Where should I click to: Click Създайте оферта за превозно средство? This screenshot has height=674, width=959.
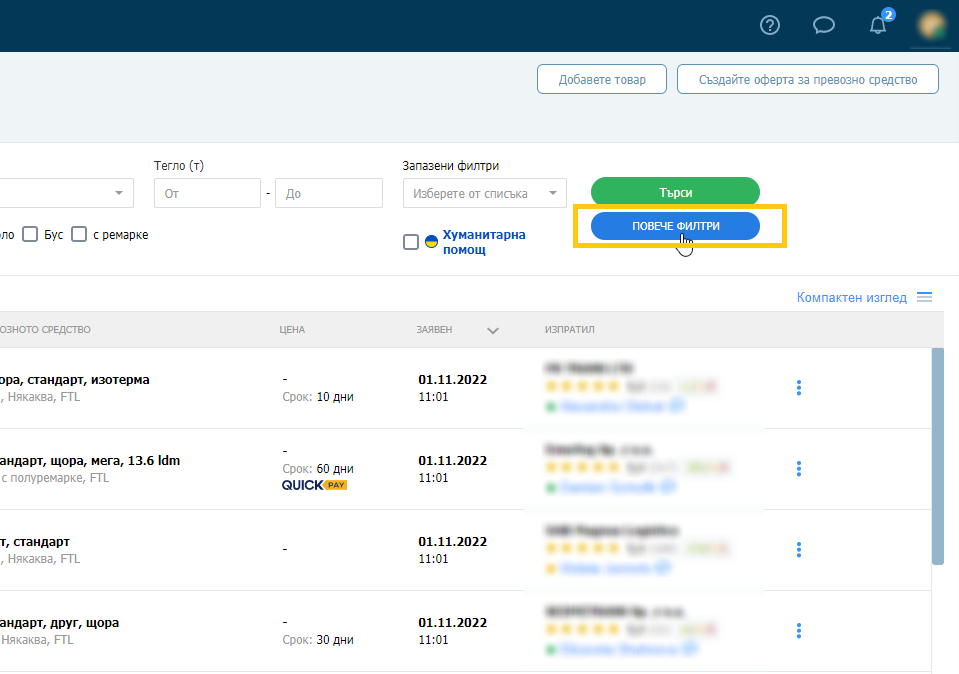(808, 80)
